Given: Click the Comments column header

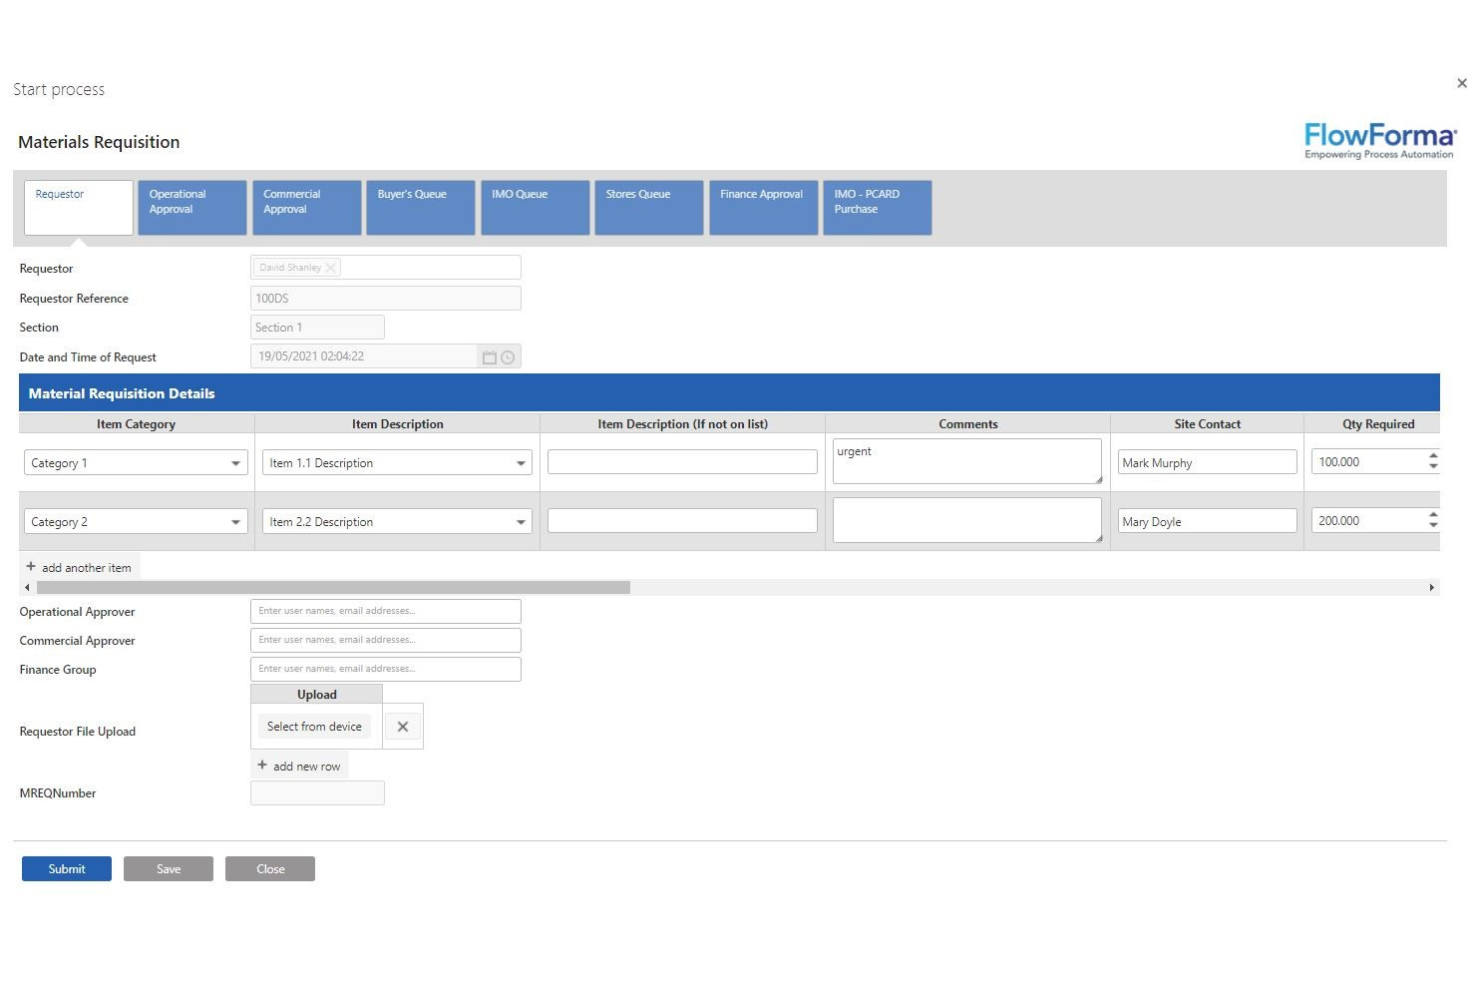Looking at the screenshot, I should (x=968, y=424).
